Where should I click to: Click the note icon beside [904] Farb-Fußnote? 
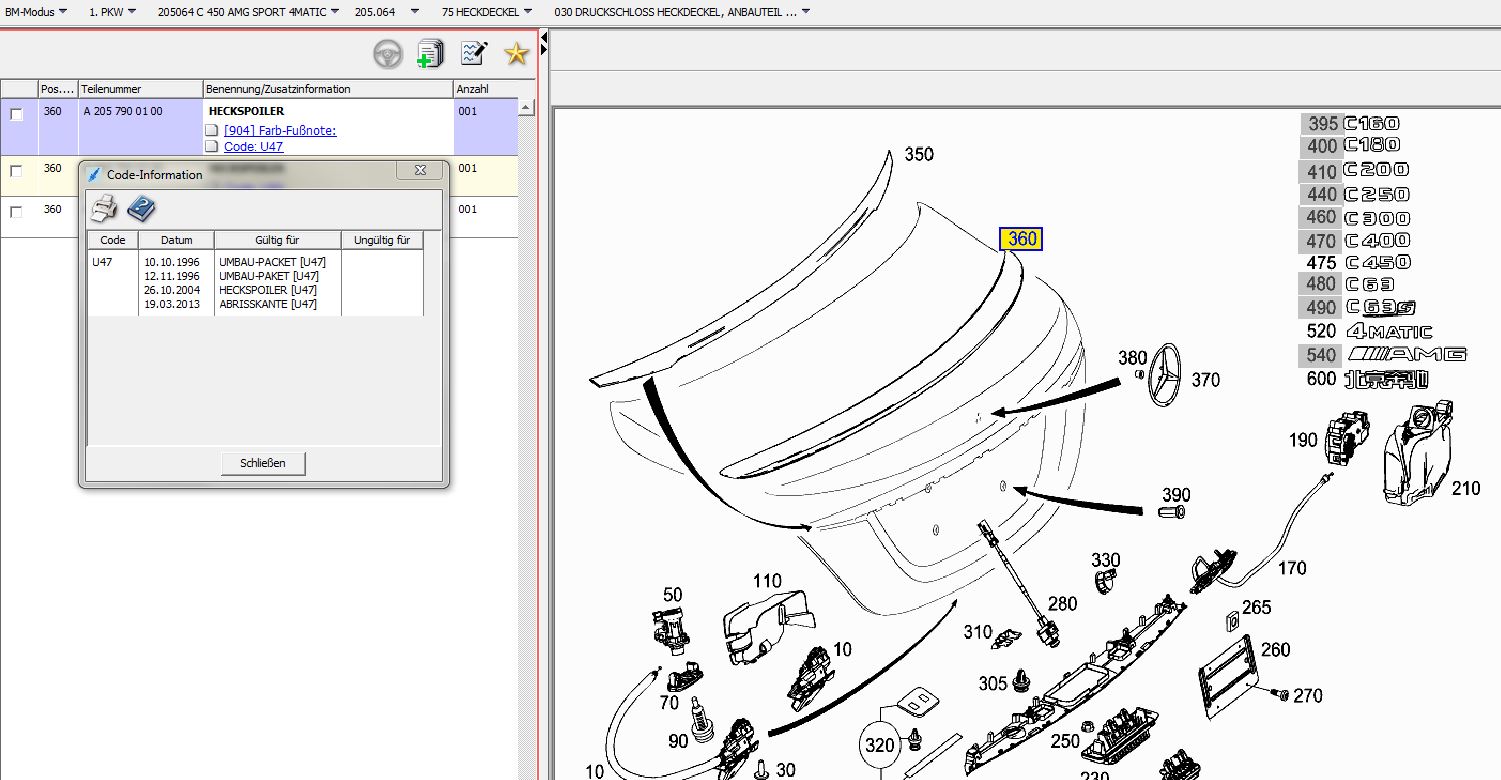pyautogui.click(x=211, y=130)
